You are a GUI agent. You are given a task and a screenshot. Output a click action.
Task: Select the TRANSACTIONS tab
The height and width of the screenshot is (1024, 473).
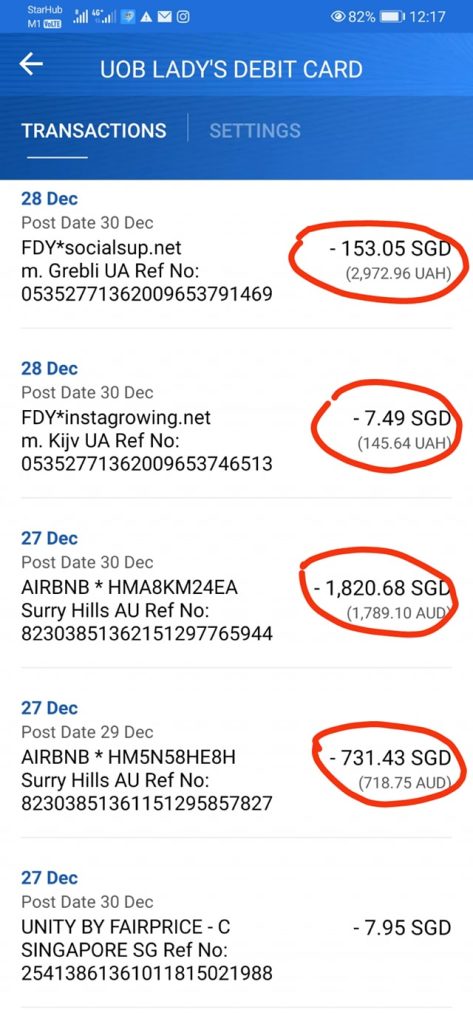pyautogui.click(x=94, y=130)
